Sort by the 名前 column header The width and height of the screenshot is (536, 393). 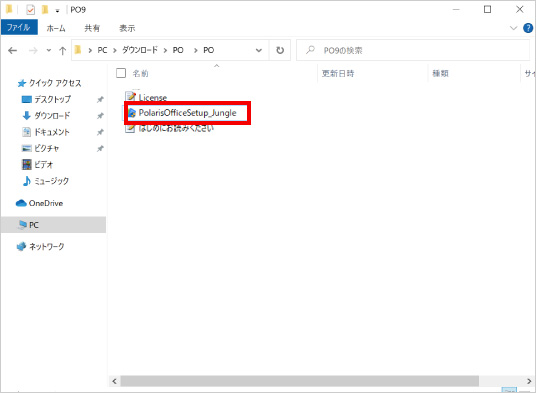140,73
